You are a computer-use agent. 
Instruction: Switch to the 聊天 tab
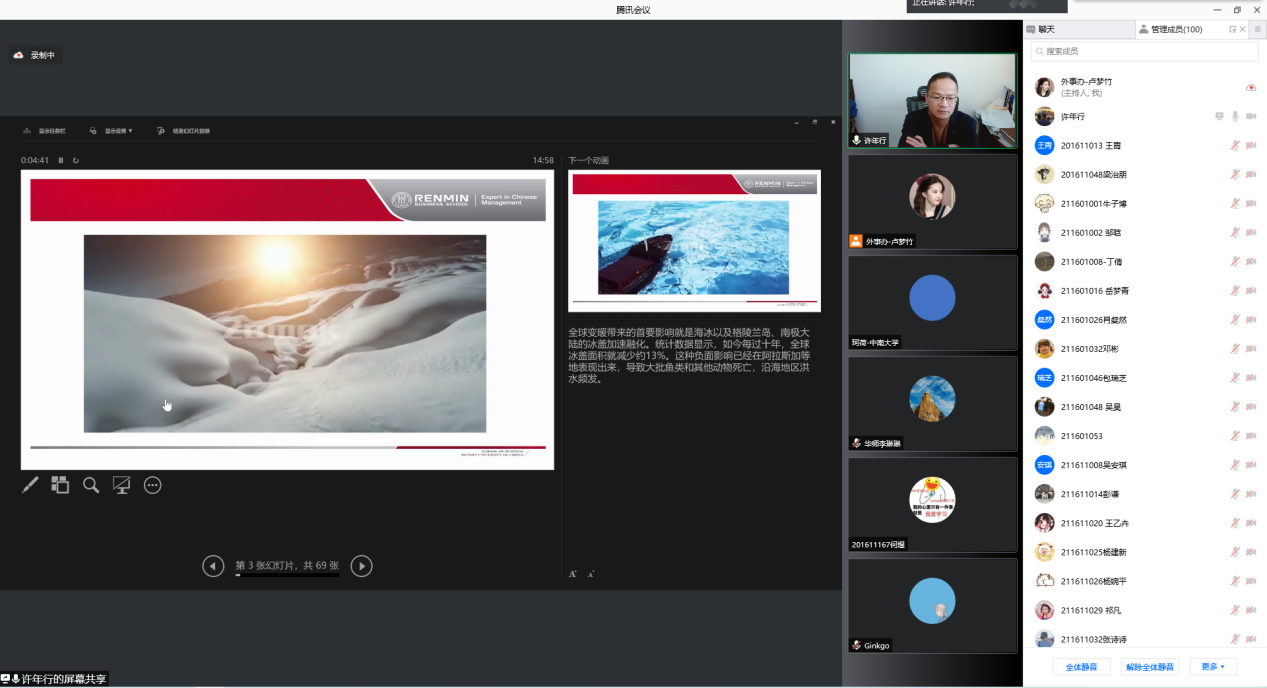[x=1046, y=30]
